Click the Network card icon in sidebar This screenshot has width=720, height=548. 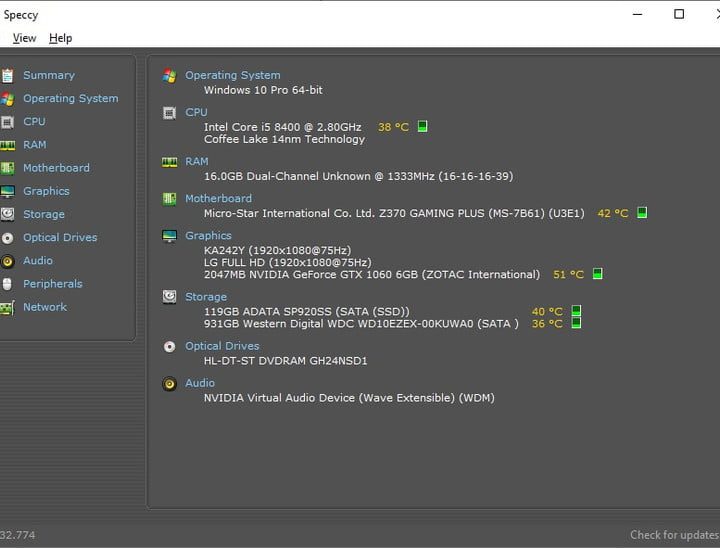pyautogui.click(x=7, y=307)
